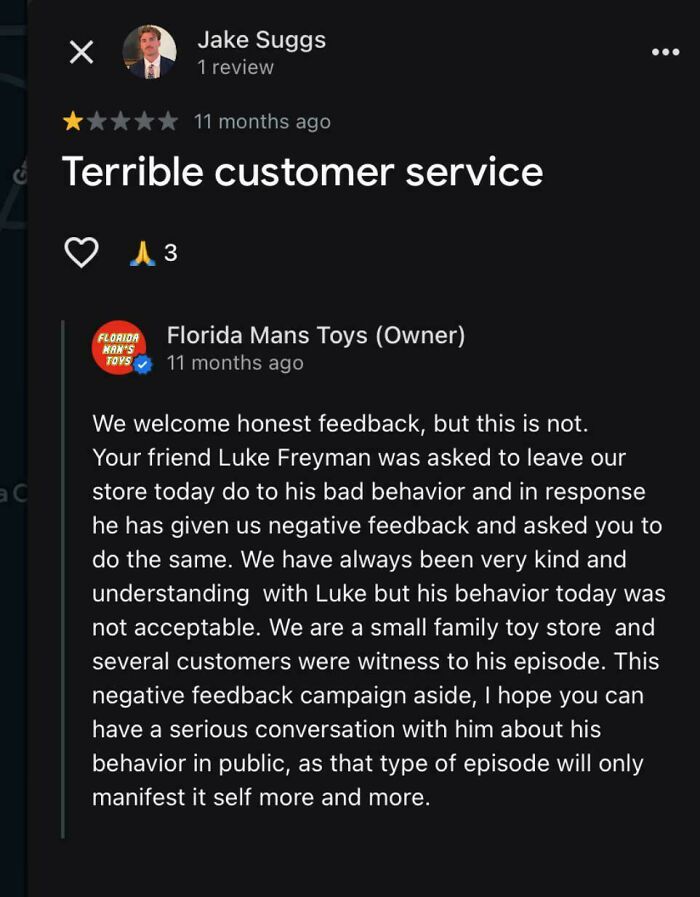Click the review's "11 months ago" timestamp

(264, 121)
